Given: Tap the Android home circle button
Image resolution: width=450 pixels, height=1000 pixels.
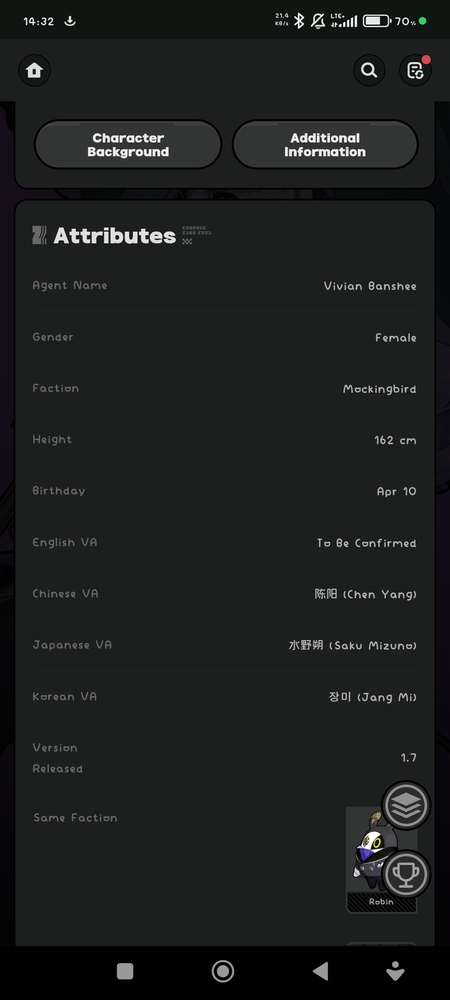Looking at the screenshot, I should [x=223, y=971].
